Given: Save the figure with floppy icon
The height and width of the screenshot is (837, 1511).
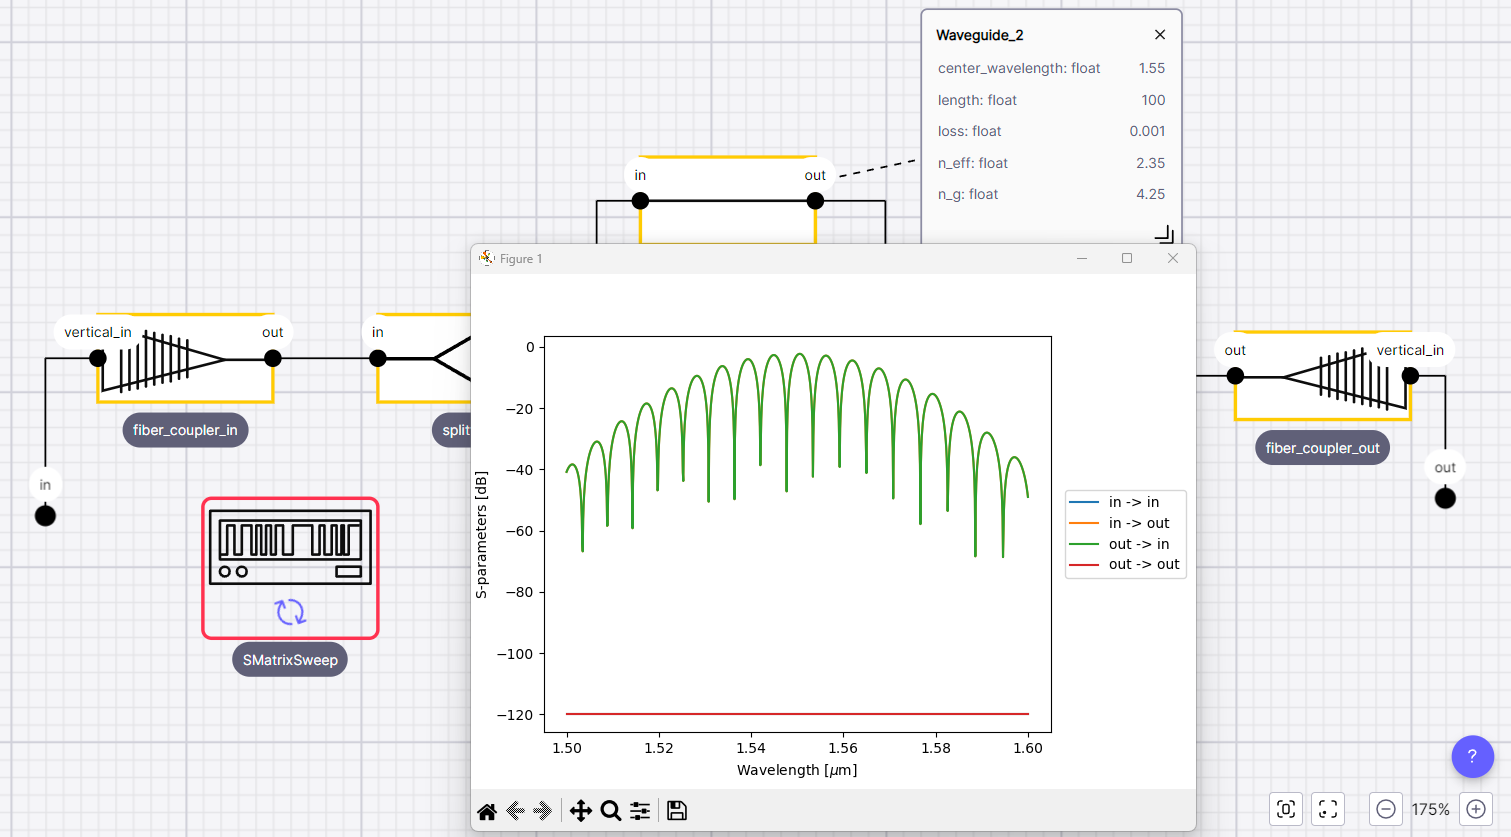Looking at the screenshot, I should coord(677,811).
